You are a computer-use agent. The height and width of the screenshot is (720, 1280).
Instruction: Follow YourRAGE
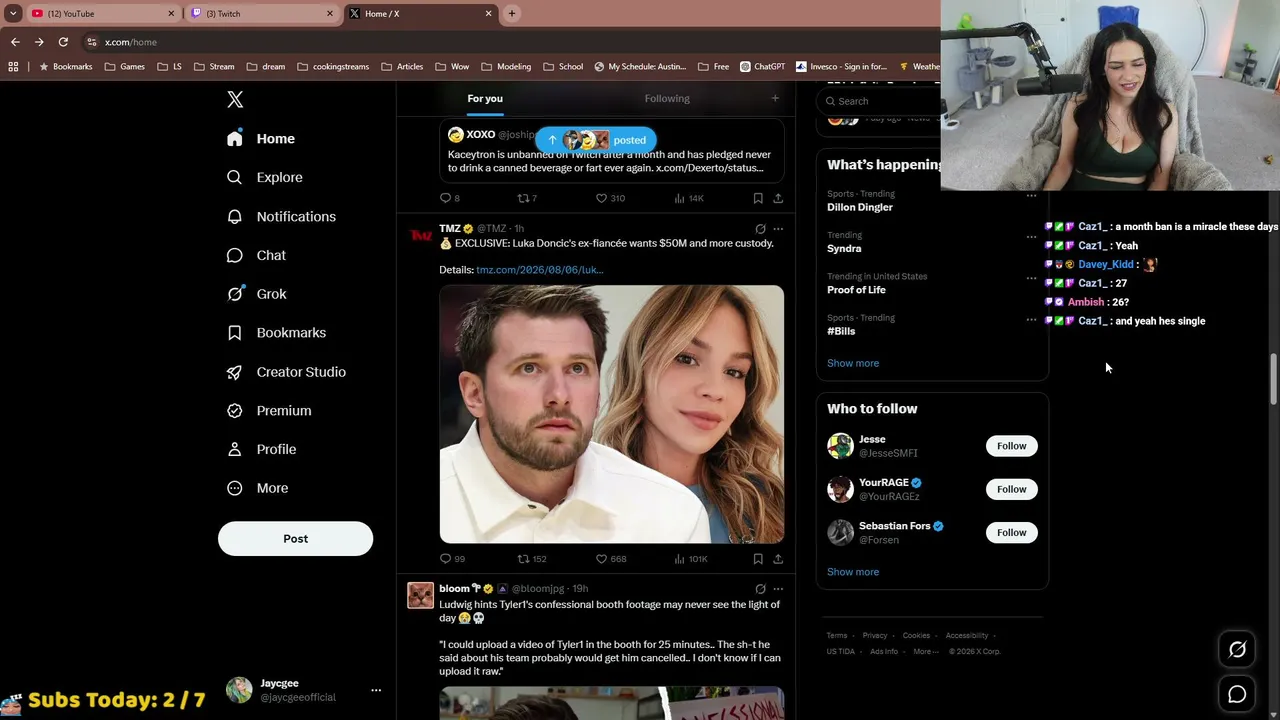click(1011, 489)
